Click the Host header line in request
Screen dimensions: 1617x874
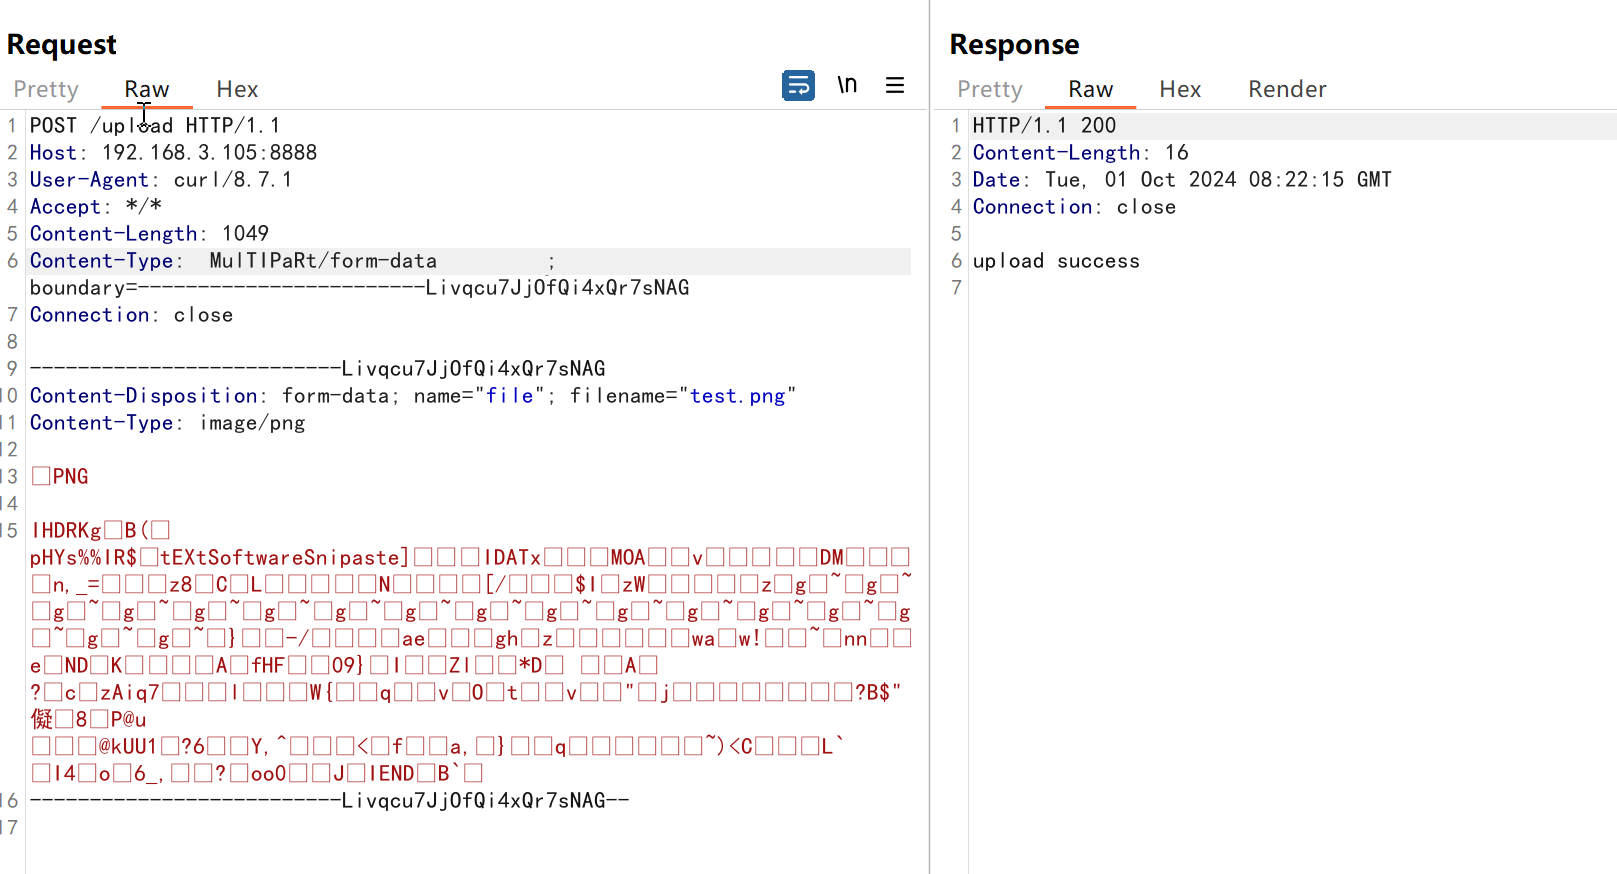[173, 153]
